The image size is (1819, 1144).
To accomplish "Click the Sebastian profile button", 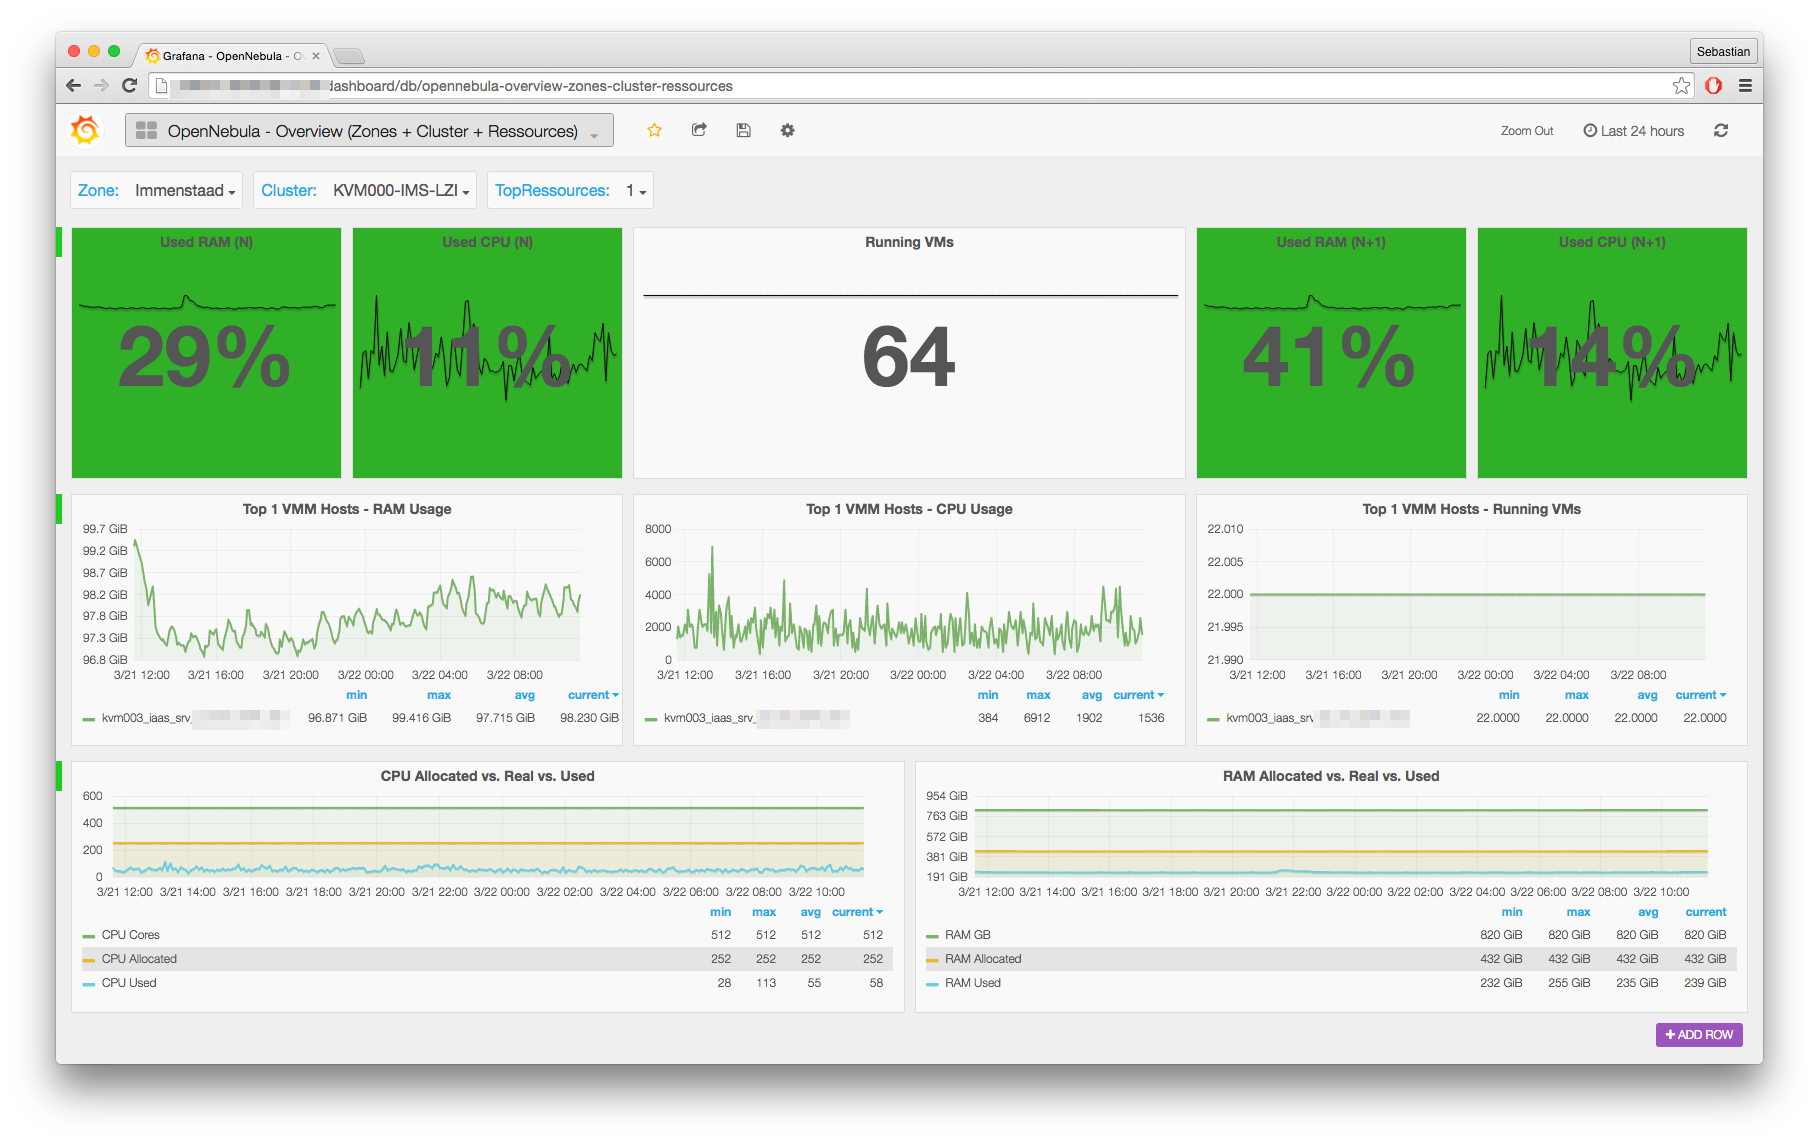I will point(1723,52).
